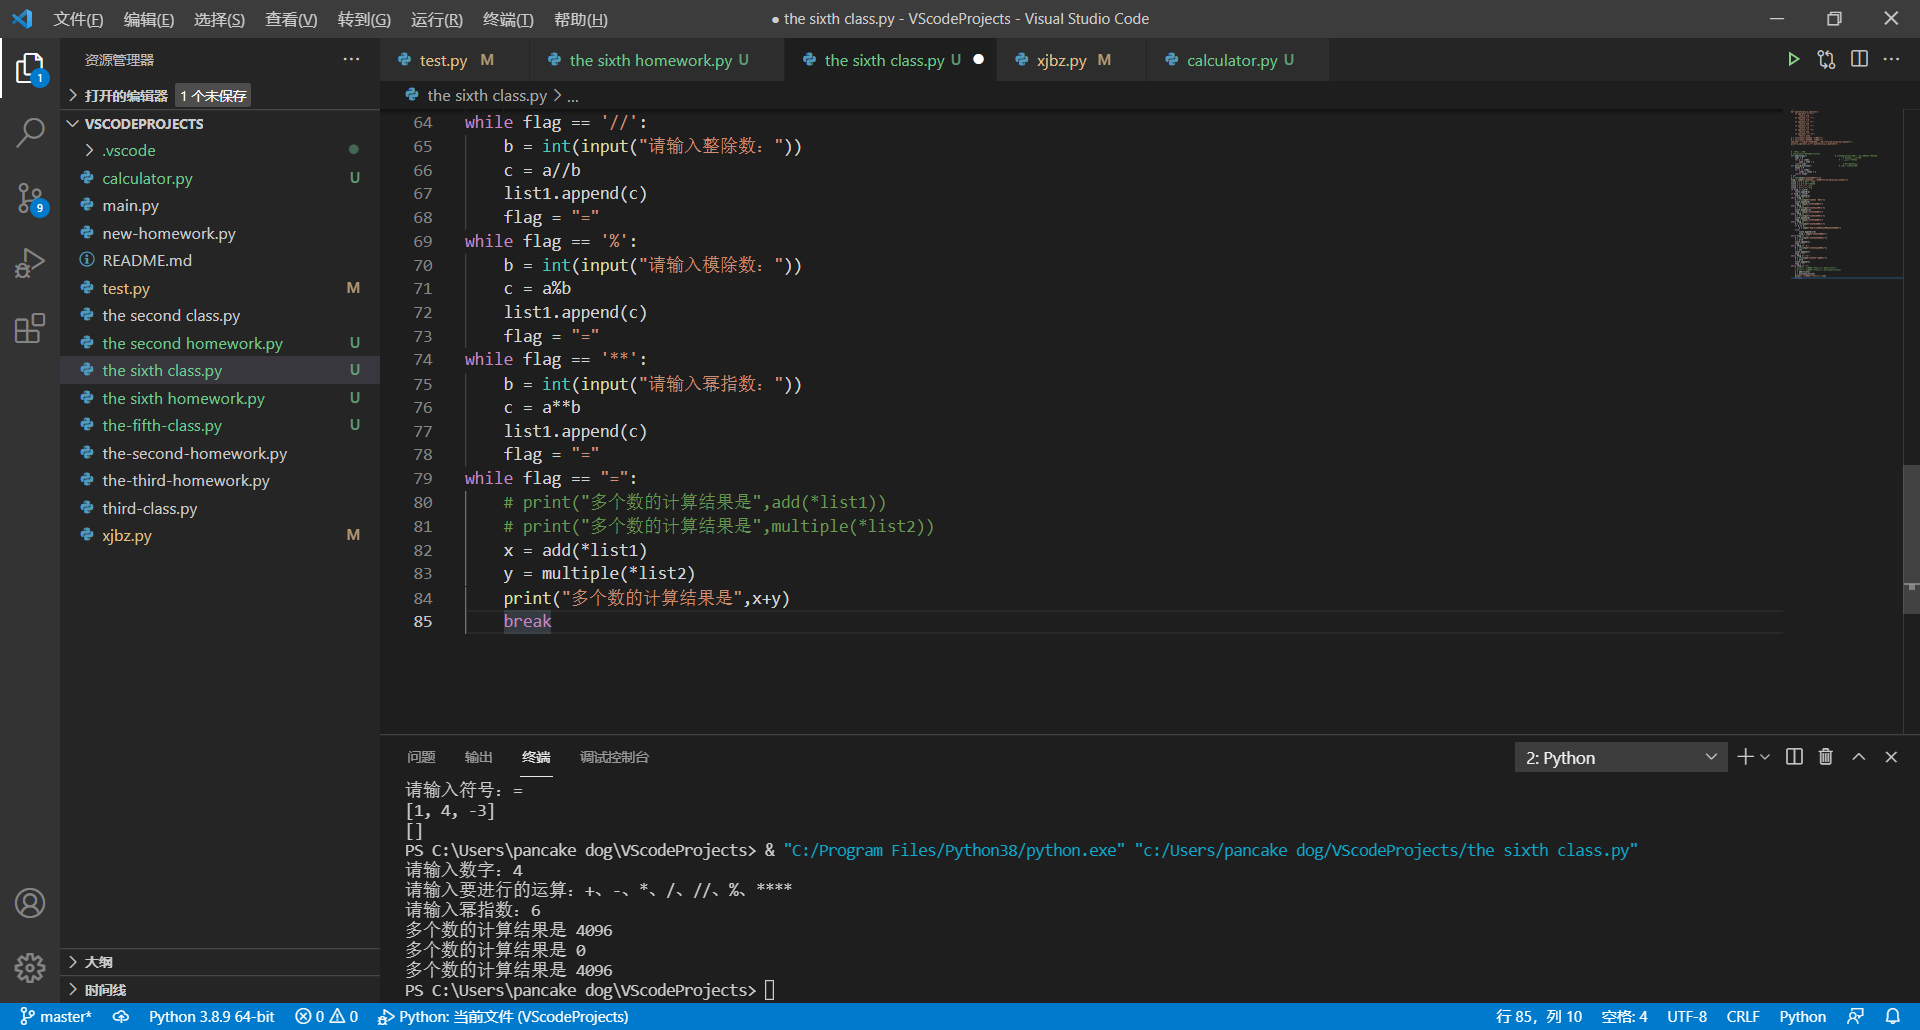Image resolution: width=1920 pixels, height=1030 pixels.
Task: Open the Source Control view
Action: click(x=30, y=198)
